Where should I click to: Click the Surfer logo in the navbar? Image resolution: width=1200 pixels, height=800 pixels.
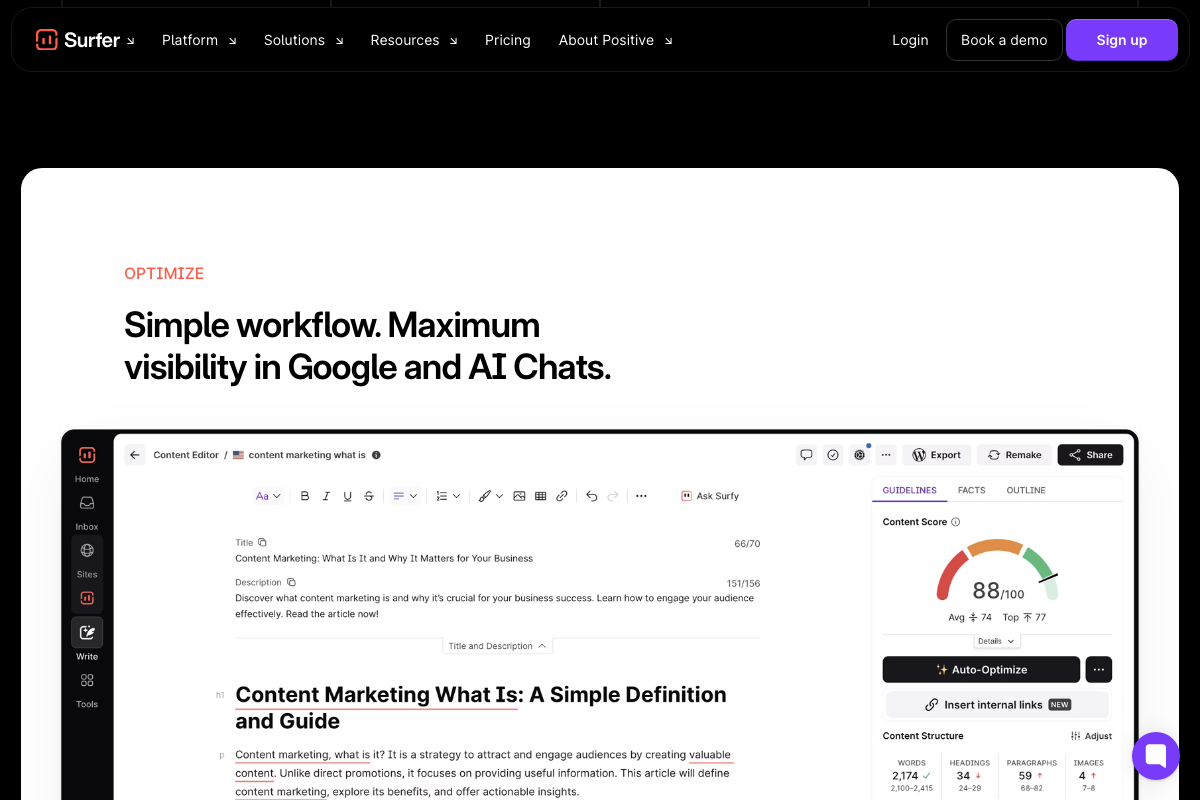click(x=78, y=40)
